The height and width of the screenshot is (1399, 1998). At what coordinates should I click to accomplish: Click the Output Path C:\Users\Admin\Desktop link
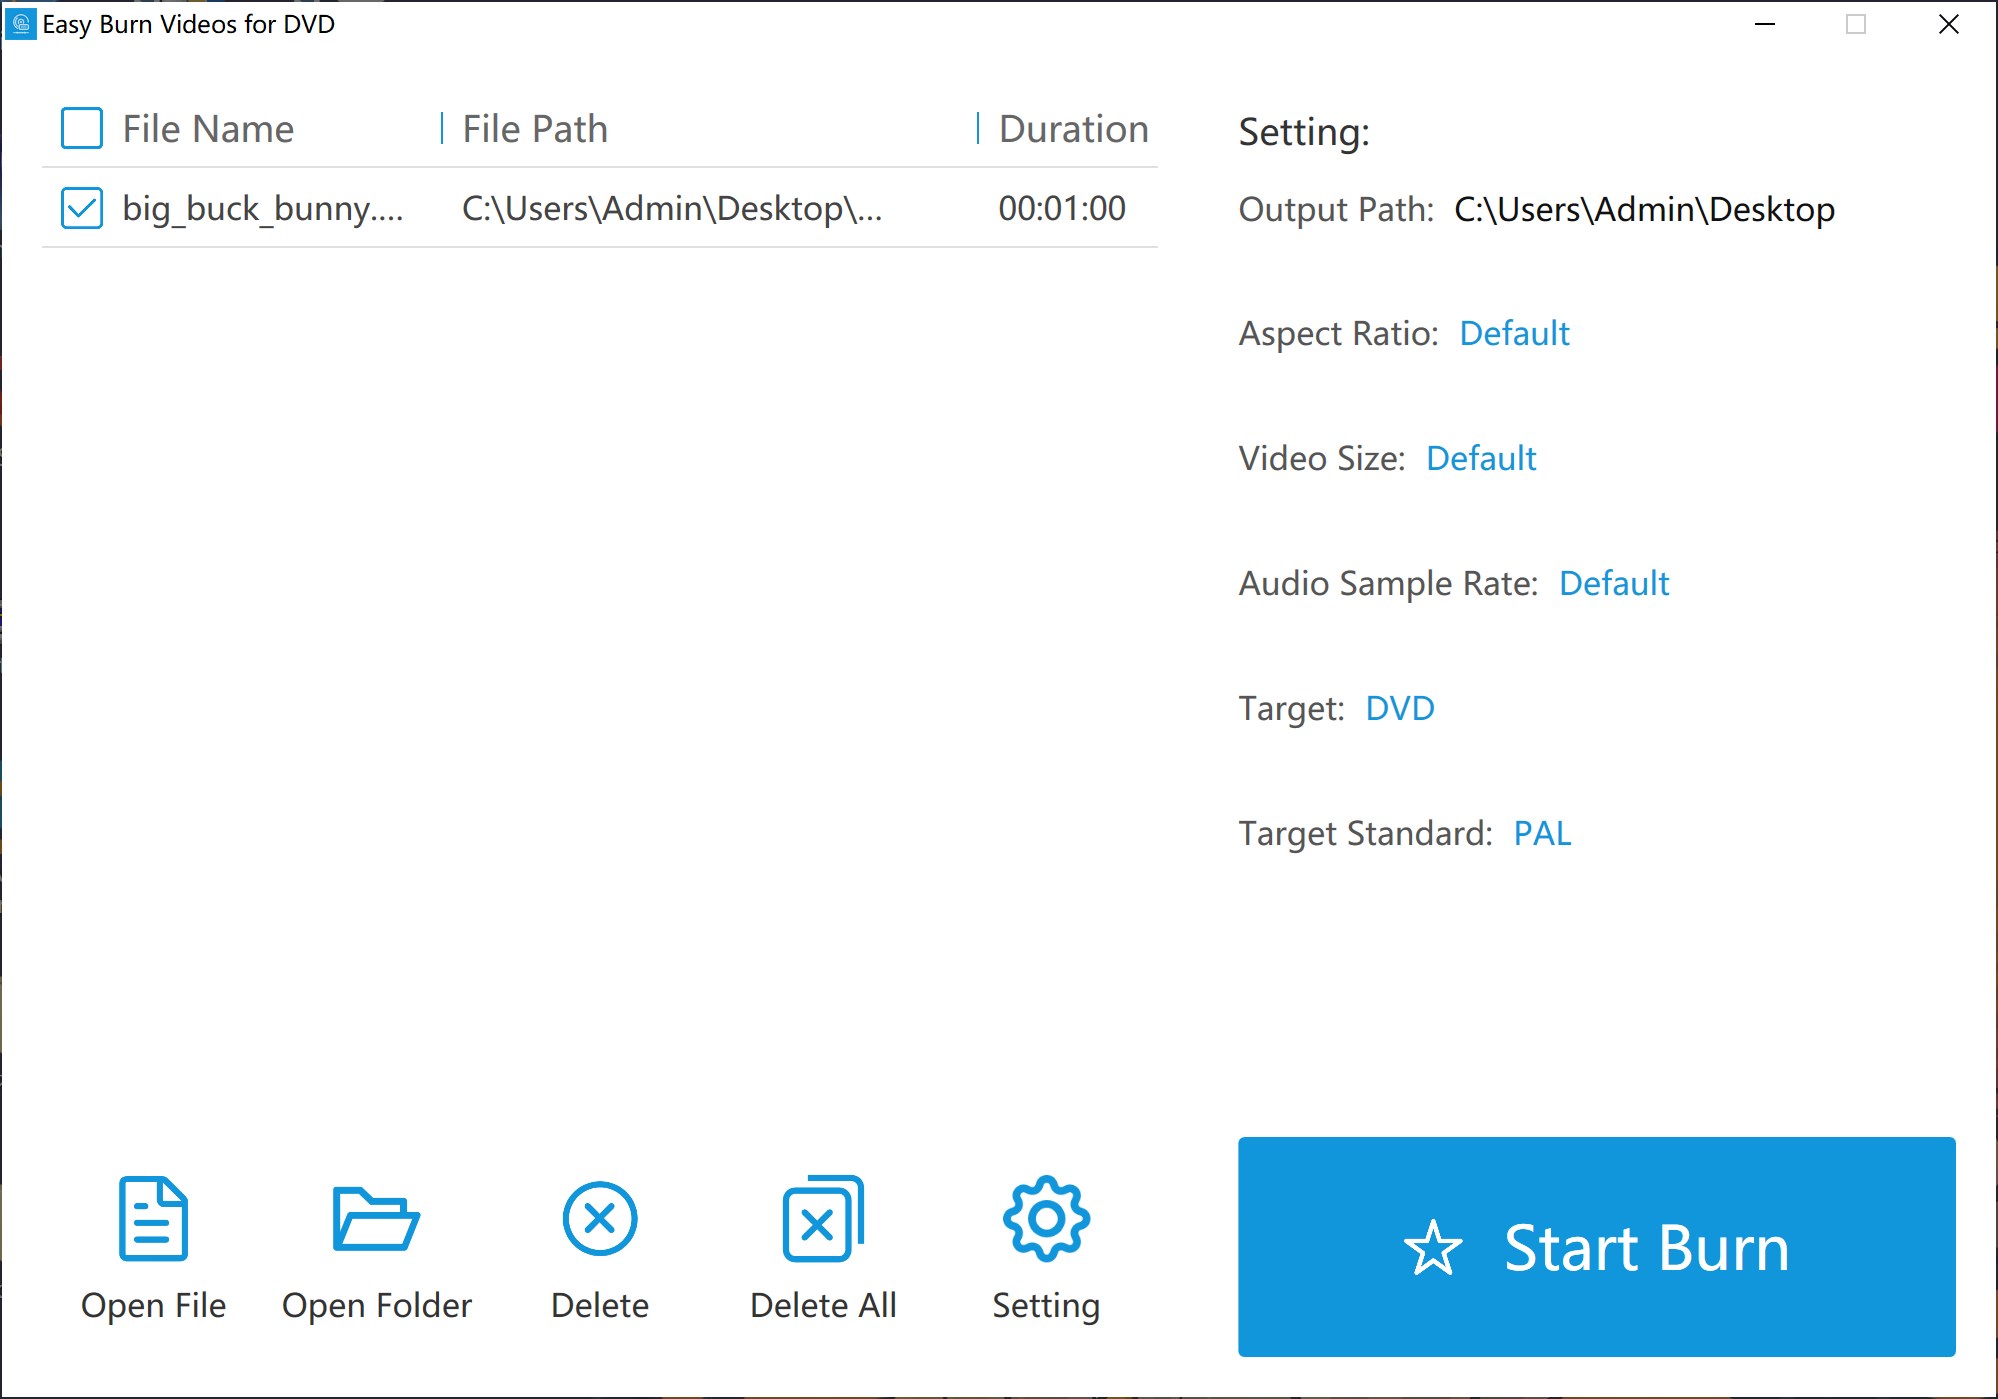pos(1643,209)
